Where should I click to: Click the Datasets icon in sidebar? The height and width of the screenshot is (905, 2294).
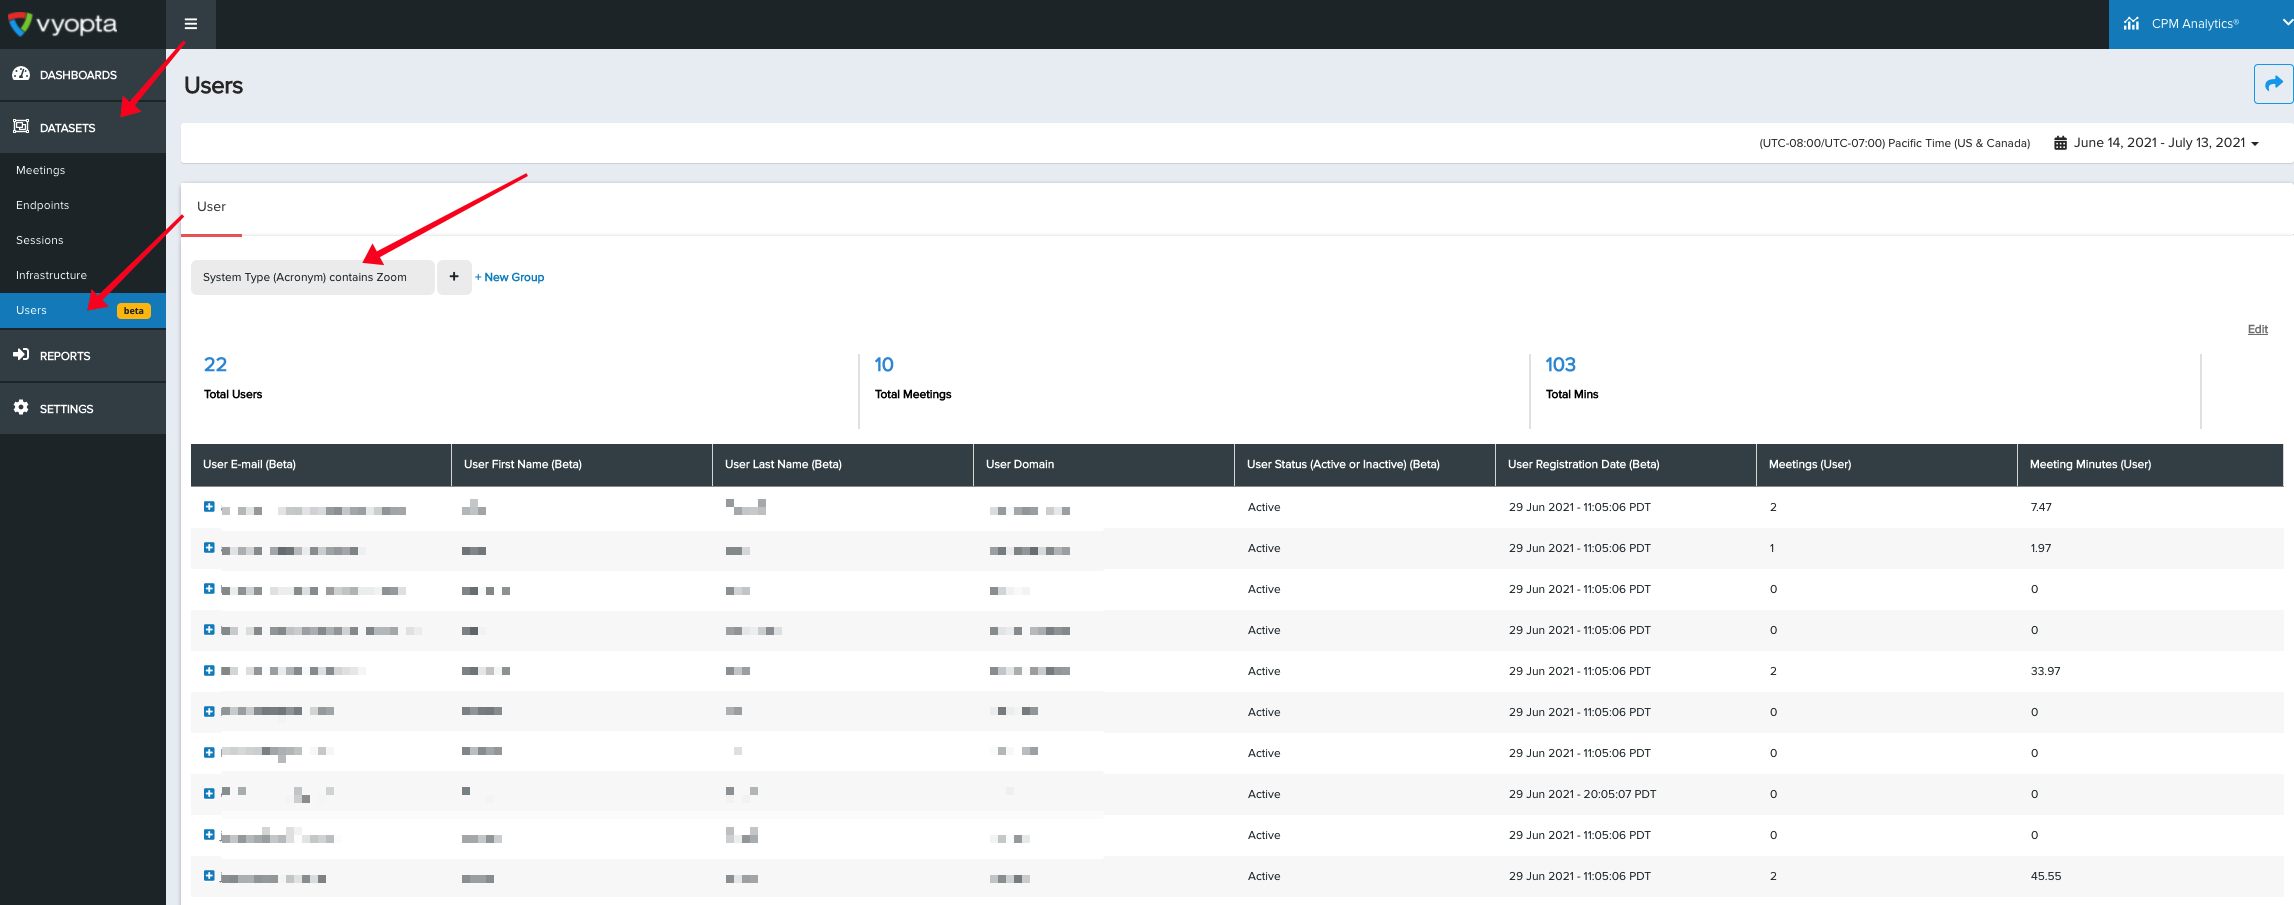21,127
